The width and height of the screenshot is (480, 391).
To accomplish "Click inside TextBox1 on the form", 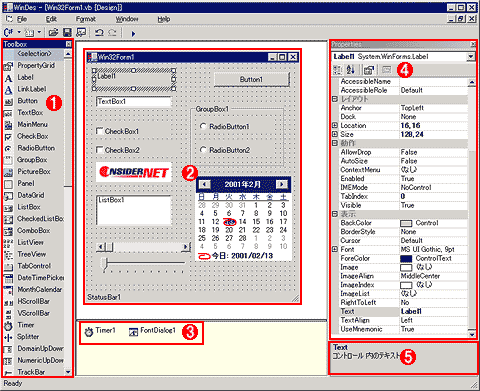I will coord(134,101).
